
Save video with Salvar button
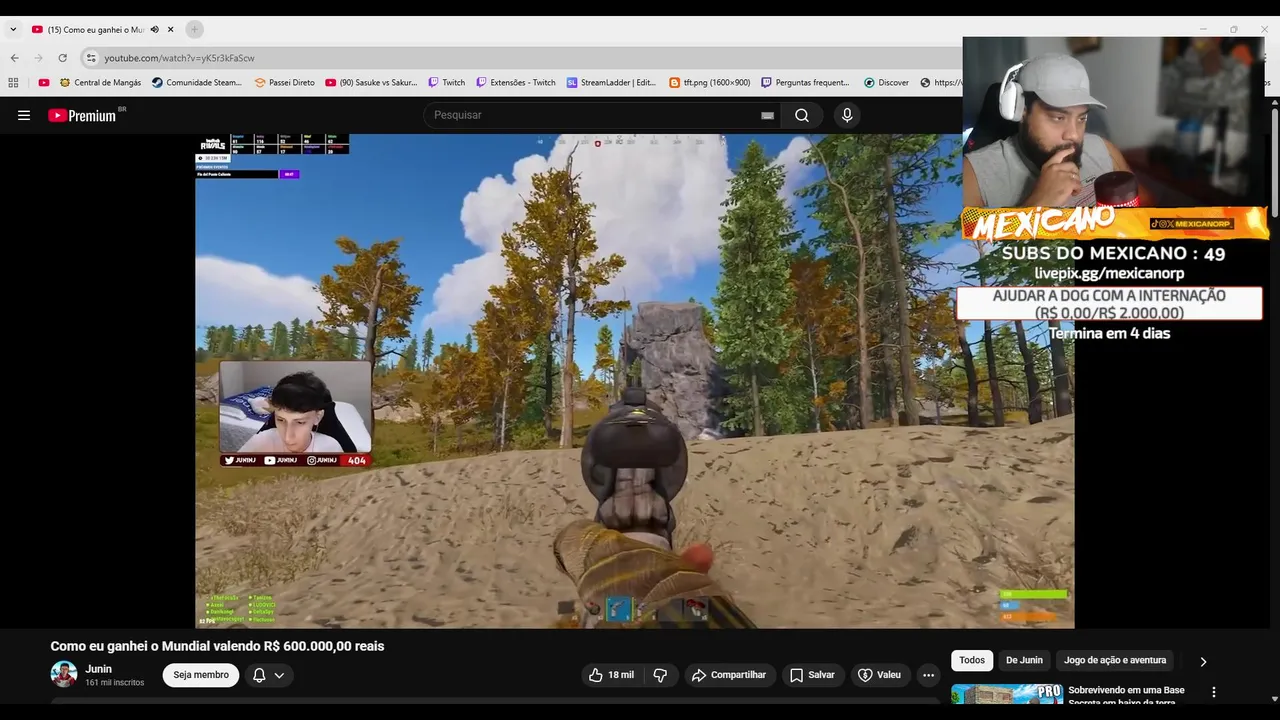[x=812, y=675]
